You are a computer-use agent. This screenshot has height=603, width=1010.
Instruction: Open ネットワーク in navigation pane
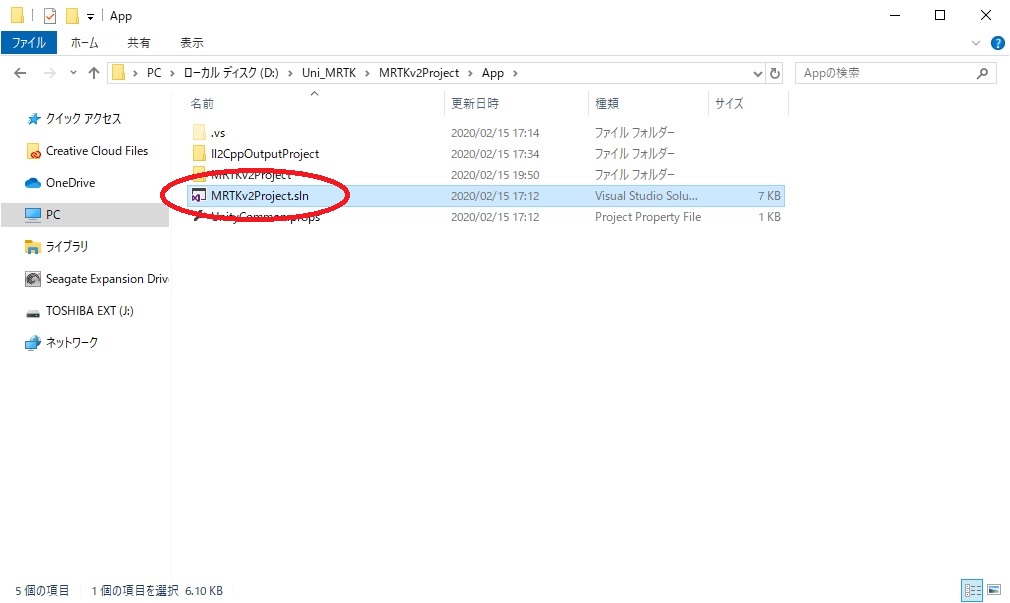(x=71, y=343)
